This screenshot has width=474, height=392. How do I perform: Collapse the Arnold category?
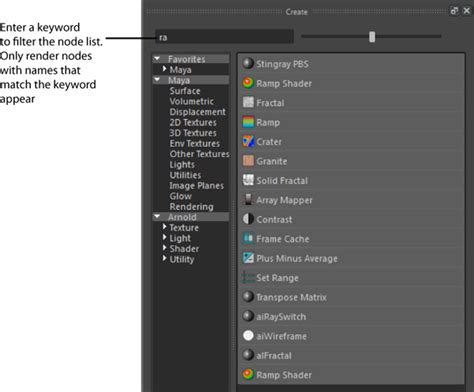point(157,216)
